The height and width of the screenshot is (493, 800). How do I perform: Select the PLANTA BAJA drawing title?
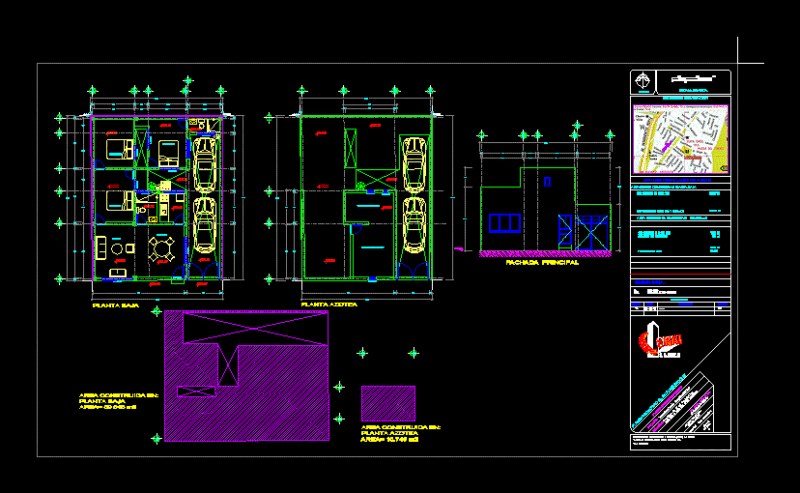115,306
